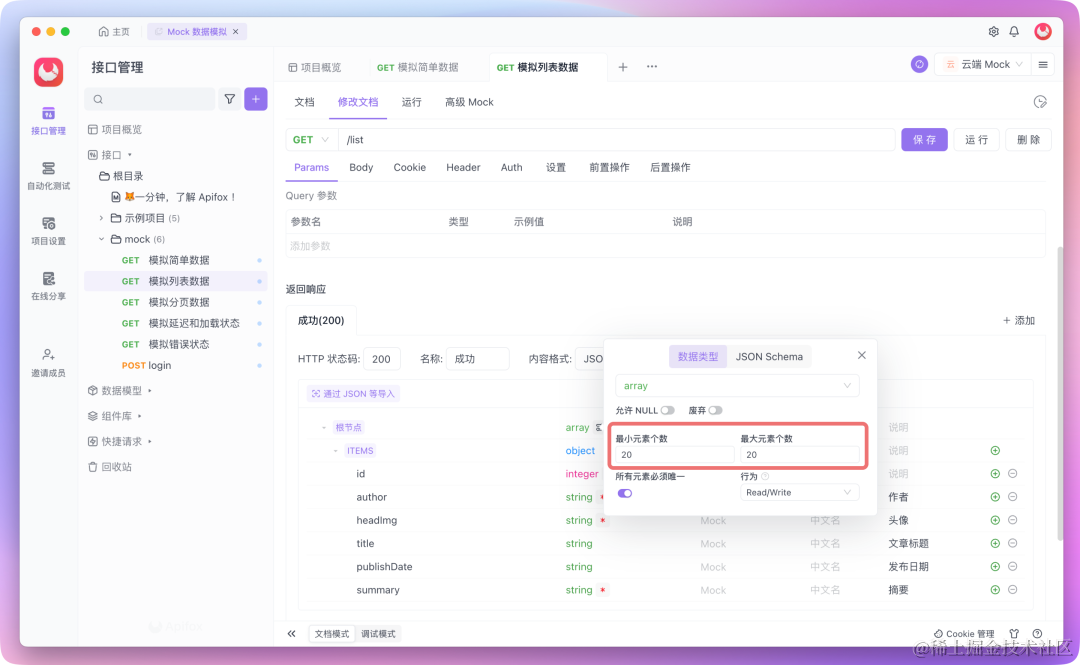Add a field after the author row

tap(995, 497)
